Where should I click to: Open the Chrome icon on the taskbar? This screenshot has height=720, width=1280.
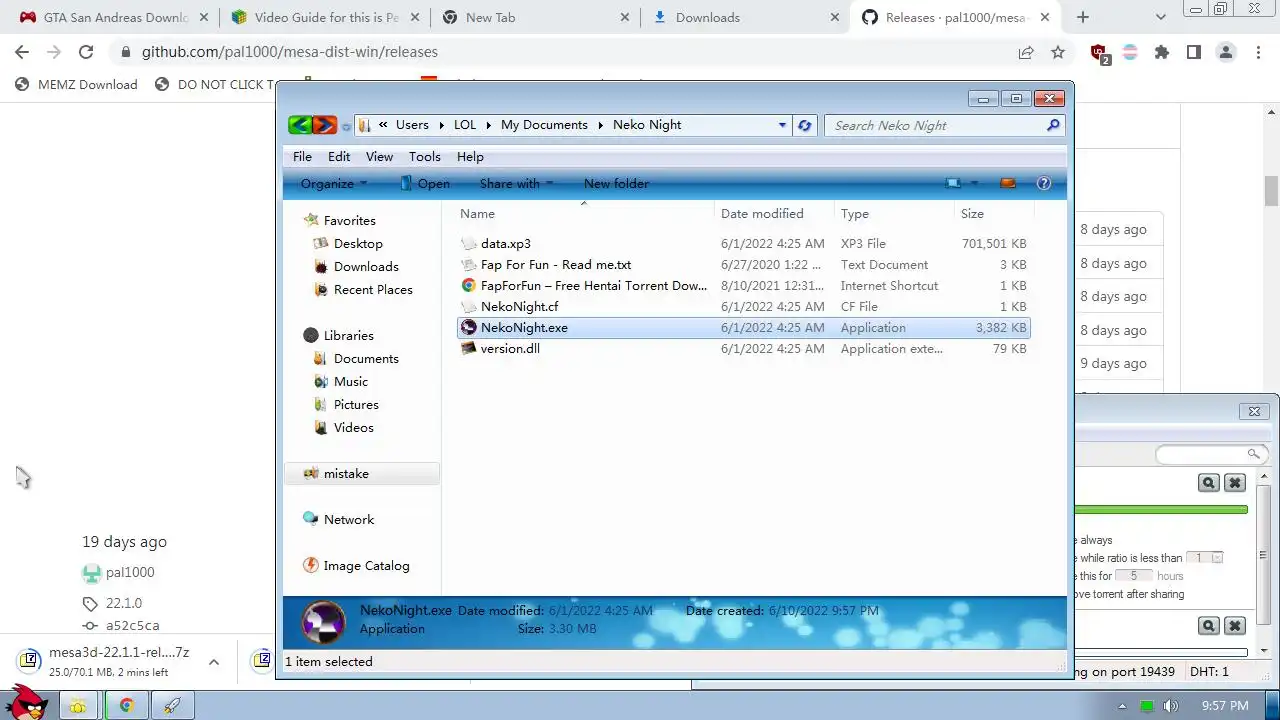126,705
